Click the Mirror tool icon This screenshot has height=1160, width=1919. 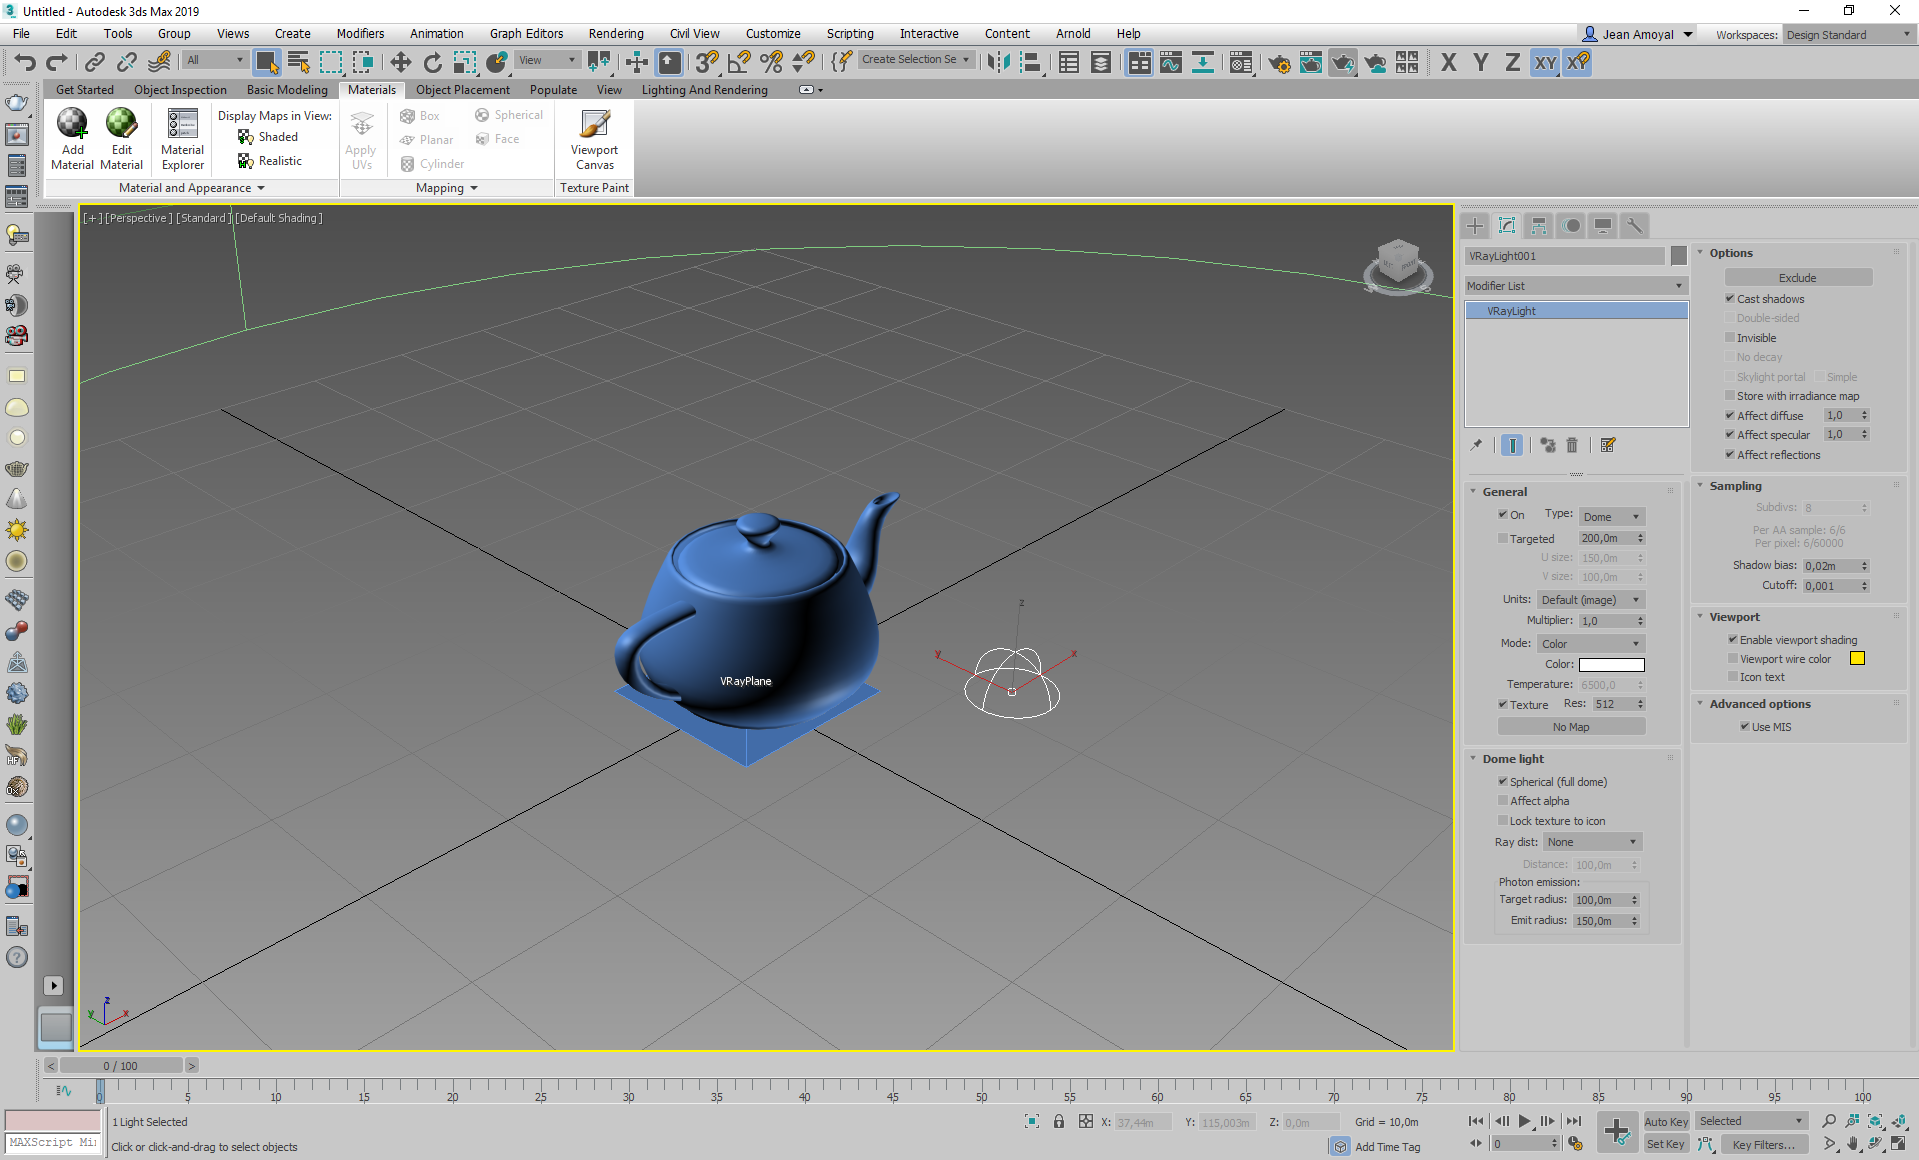pyautogui.click(x=997, y=62)
